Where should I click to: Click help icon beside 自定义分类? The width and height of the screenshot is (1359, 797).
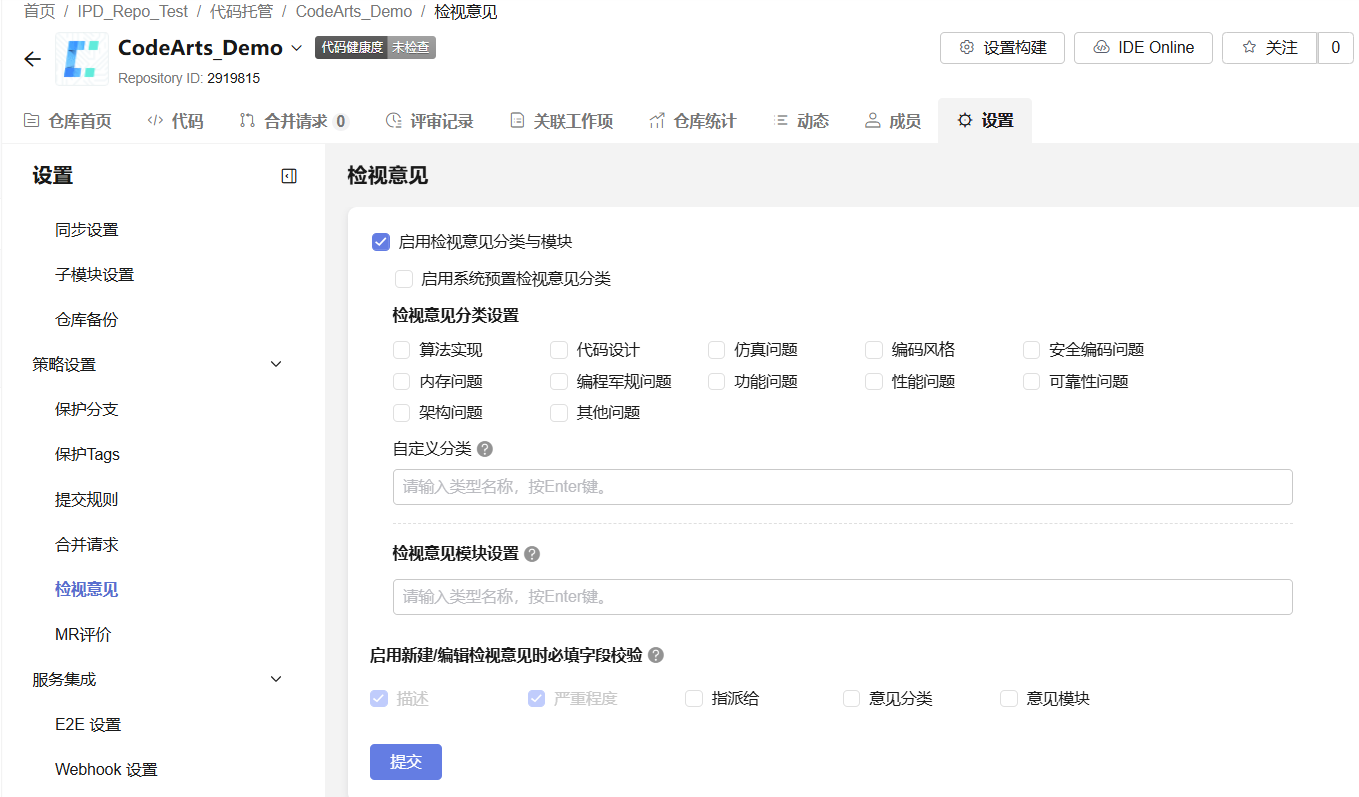tap(485, 449)
